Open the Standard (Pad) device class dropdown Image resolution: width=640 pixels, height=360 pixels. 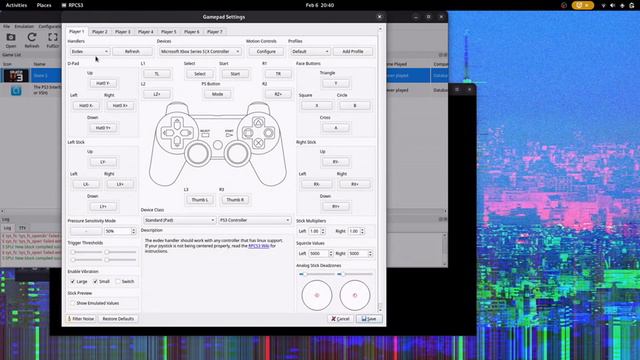coord(179,220)
